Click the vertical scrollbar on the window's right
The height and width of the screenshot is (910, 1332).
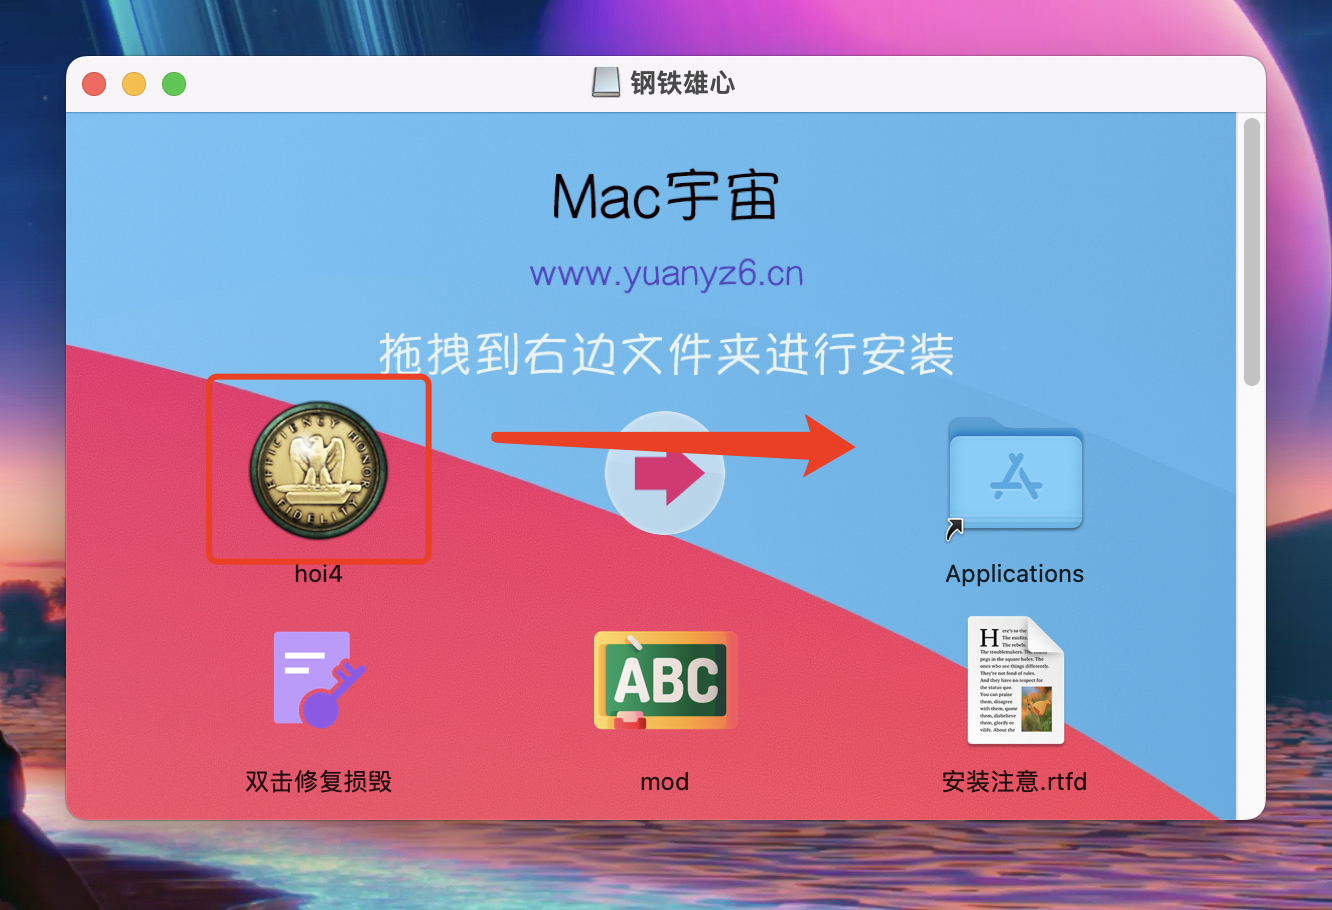(1252, 252)
